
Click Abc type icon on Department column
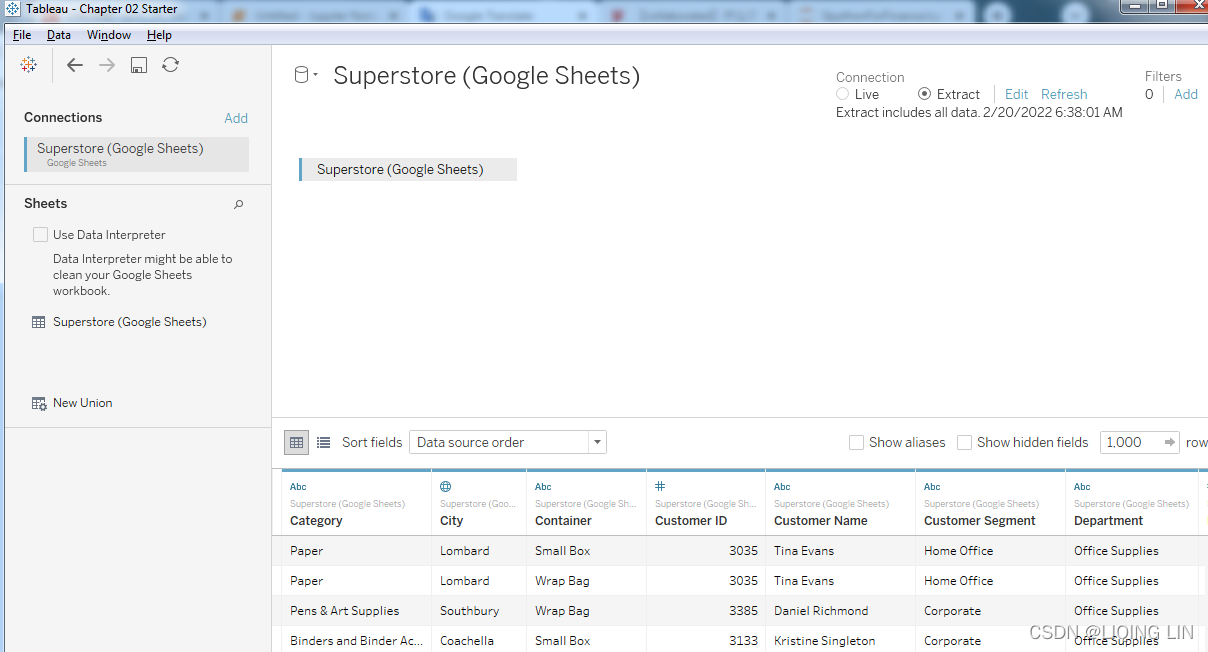coord(1082,487)
